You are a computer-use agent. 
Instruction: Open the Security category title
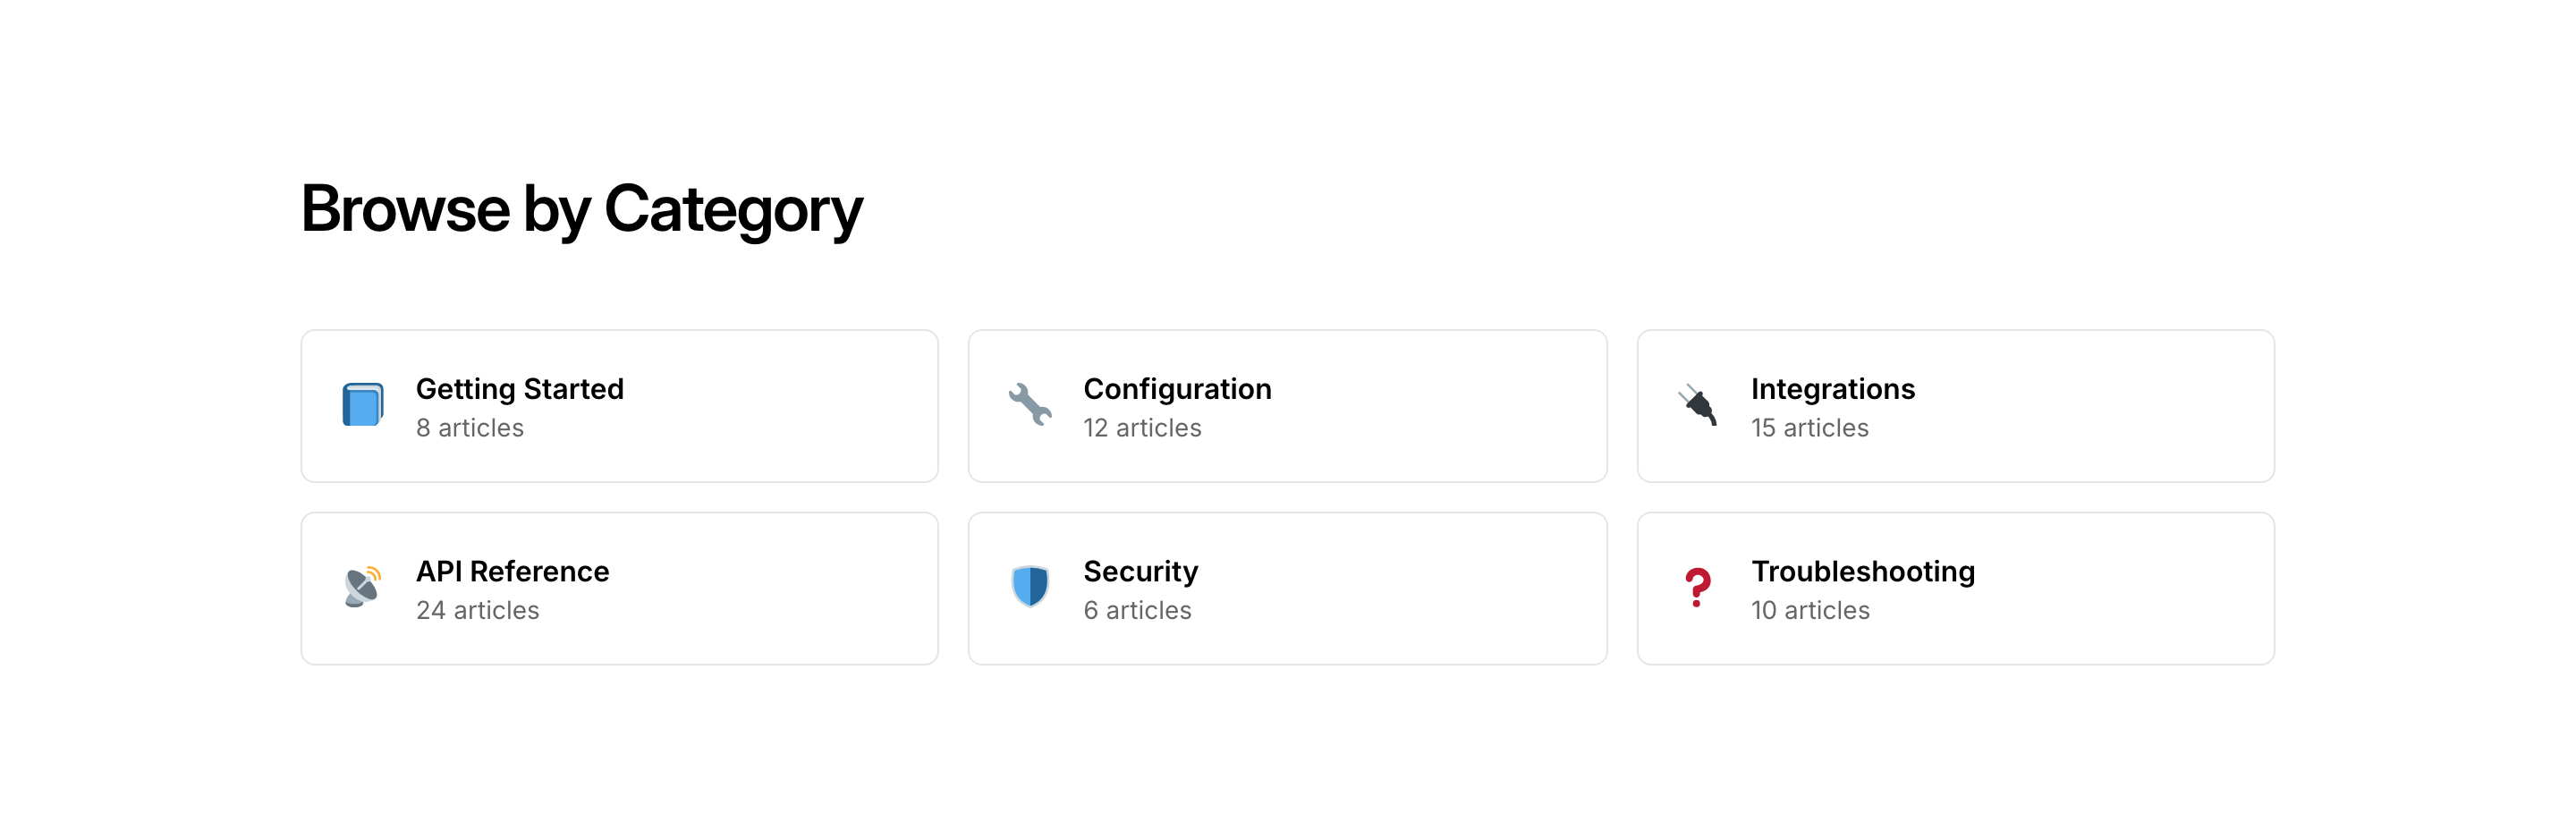[x=1140, y=571]
